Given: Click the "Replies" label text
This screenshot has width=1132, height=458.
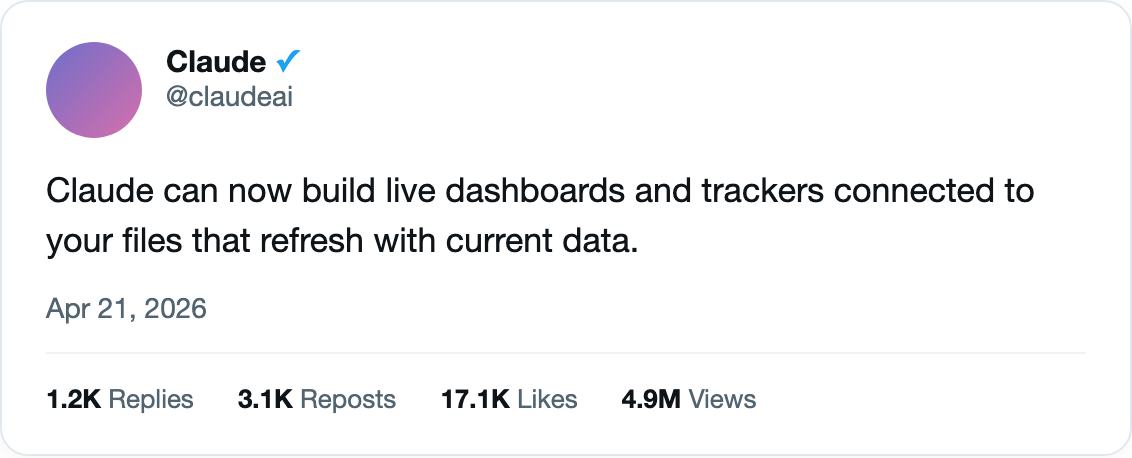Looking at the screenshot, I should (x=150, y=400).
